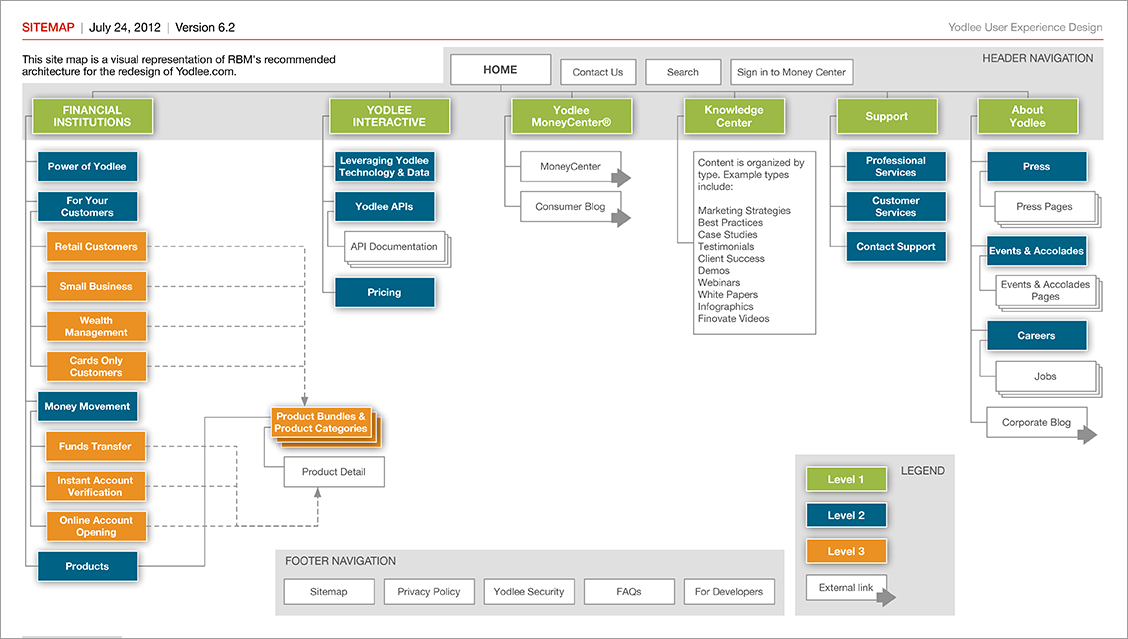Click the Products blue box

coord(87,566)
